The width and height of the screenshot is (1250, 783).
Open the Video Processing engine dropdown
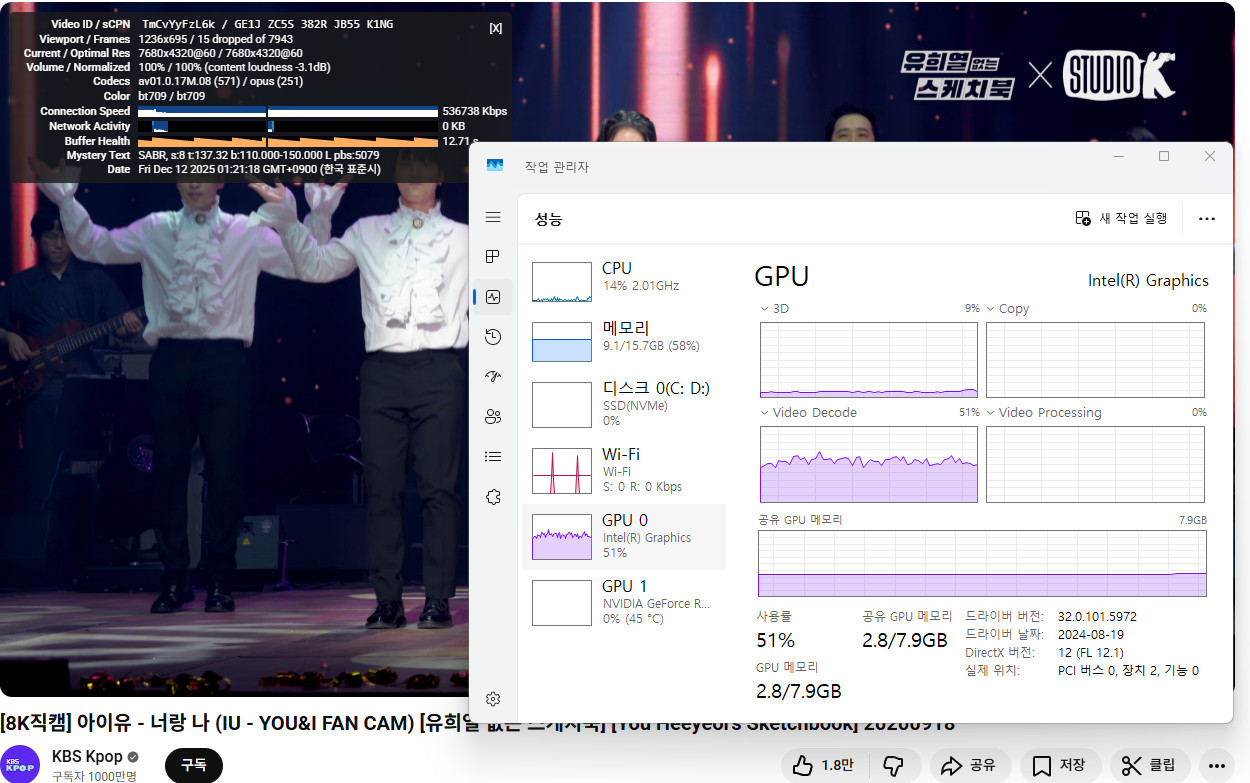991,413
